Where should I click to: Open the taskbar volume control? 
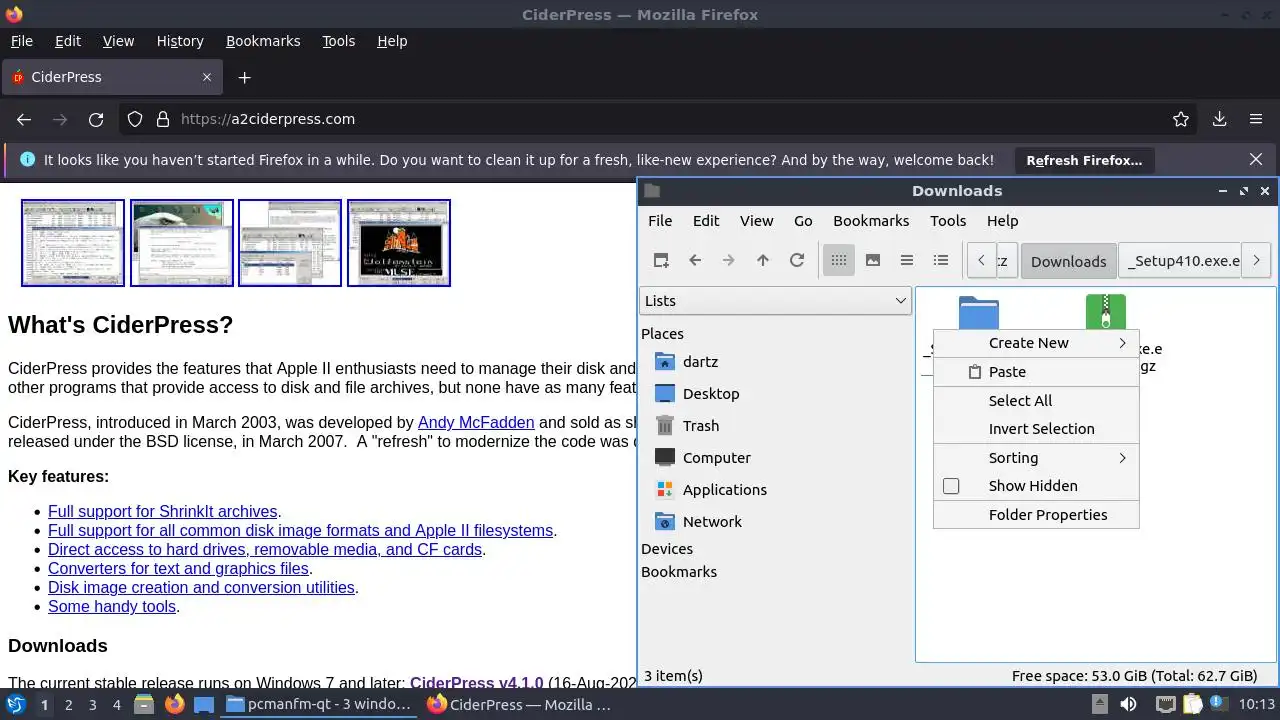coord(1129,704)
